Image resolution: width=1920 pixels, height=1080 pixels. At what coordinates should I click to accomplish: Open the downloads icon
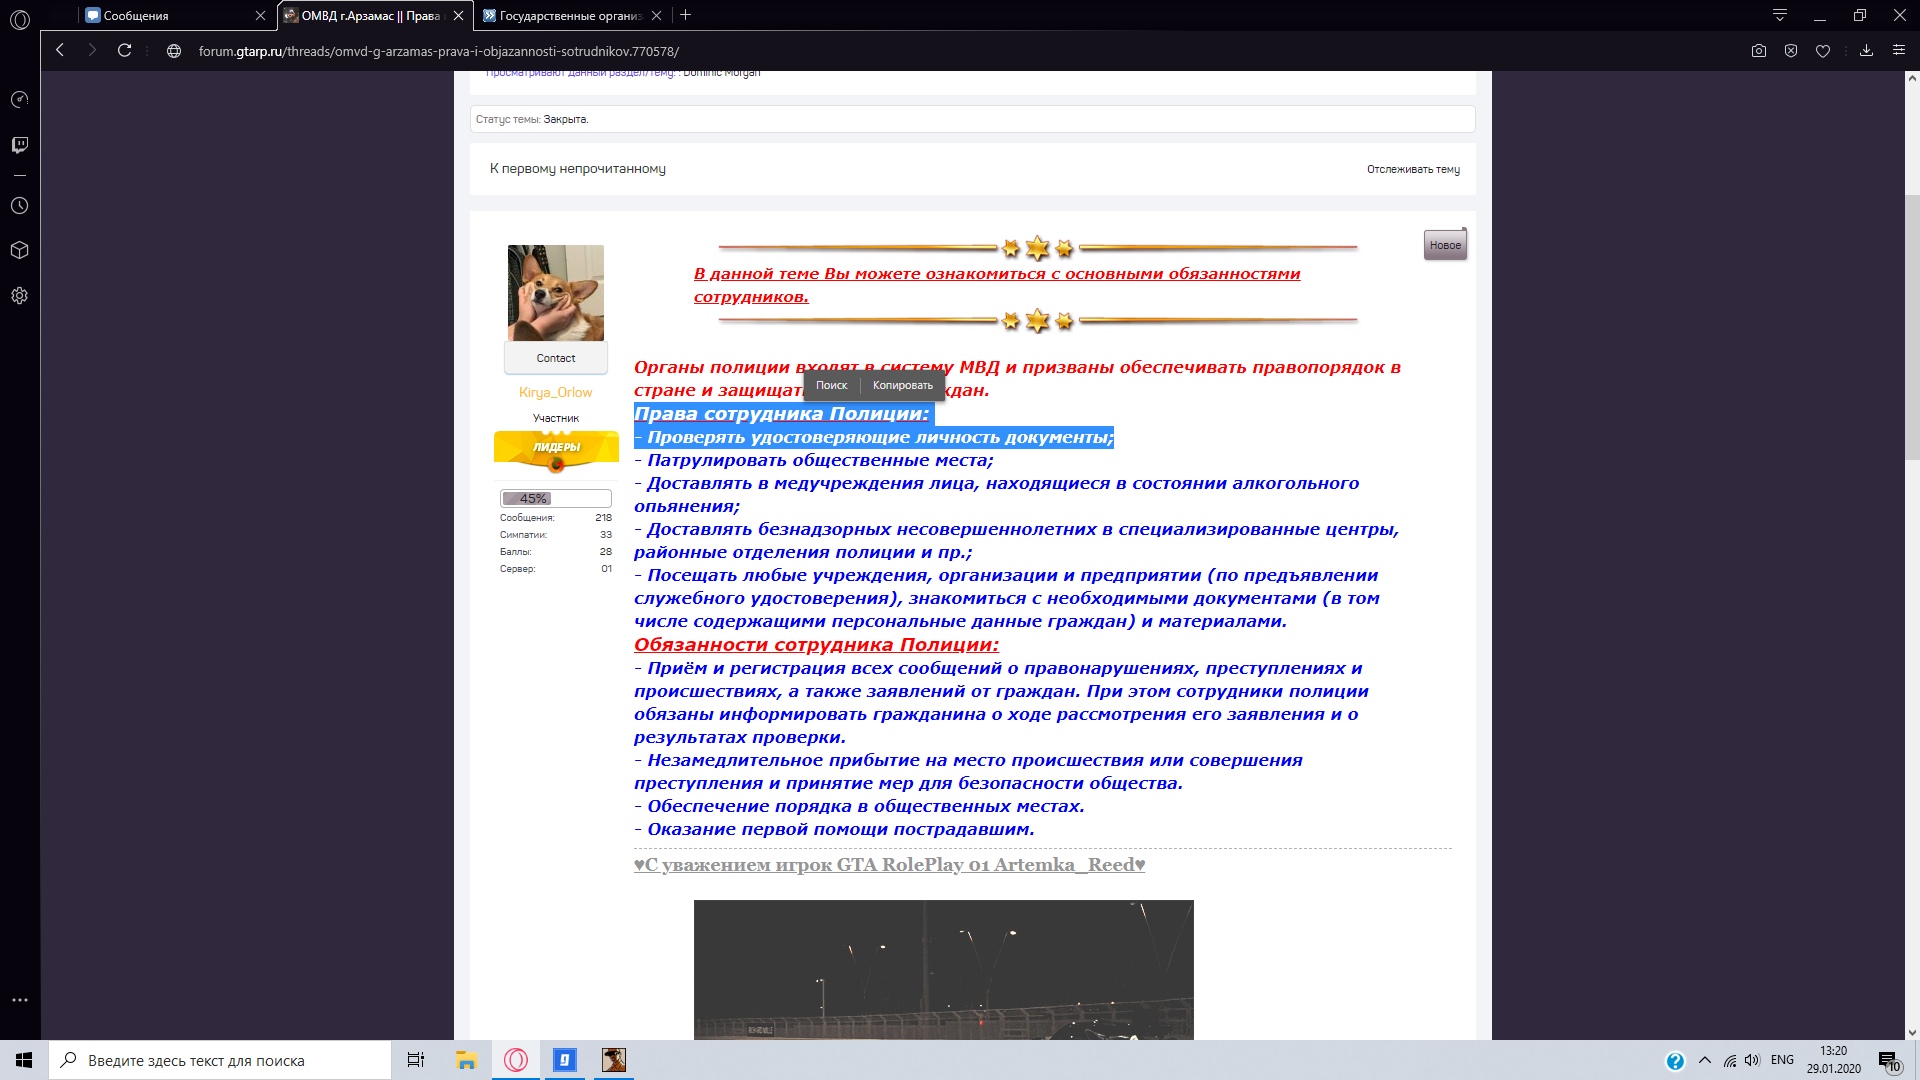(1866, 51)
